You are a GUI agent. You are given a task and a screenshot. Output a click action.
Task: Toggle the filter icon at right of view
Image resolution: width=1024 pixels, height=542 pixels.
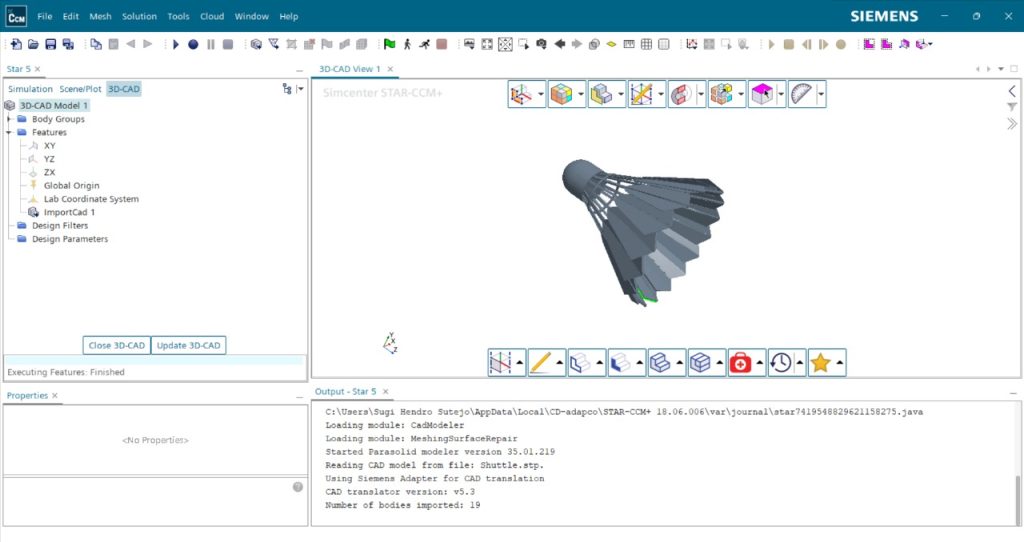pos(1011,107)
